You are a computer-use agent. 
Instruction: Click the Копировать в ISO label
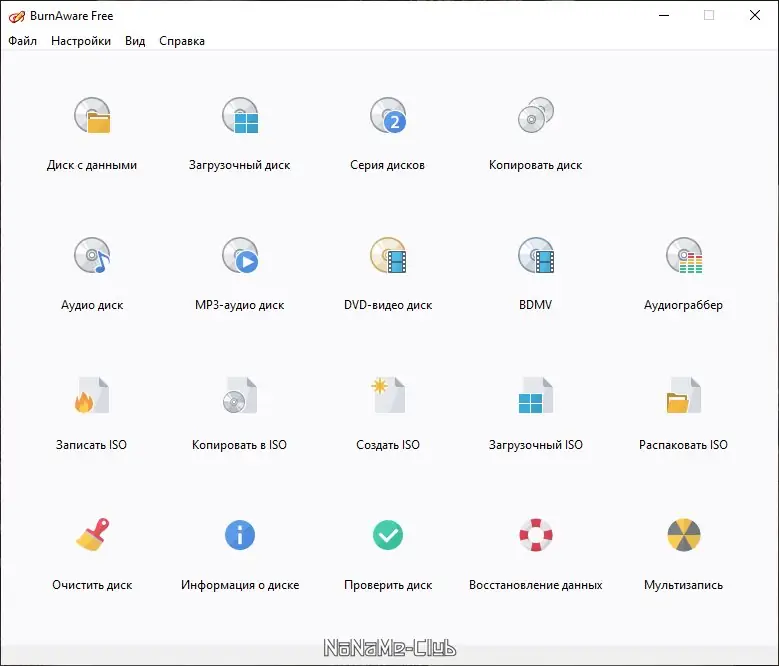pyautogui.click(x=239, y=444)
